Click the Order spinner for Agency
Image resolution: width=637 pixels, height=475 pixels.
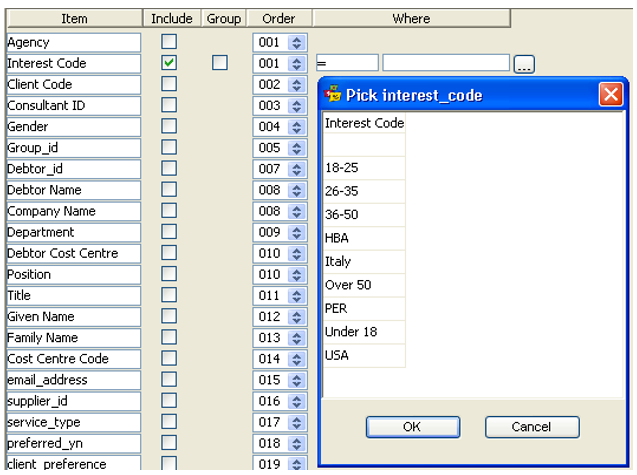[x=297, y=43]
